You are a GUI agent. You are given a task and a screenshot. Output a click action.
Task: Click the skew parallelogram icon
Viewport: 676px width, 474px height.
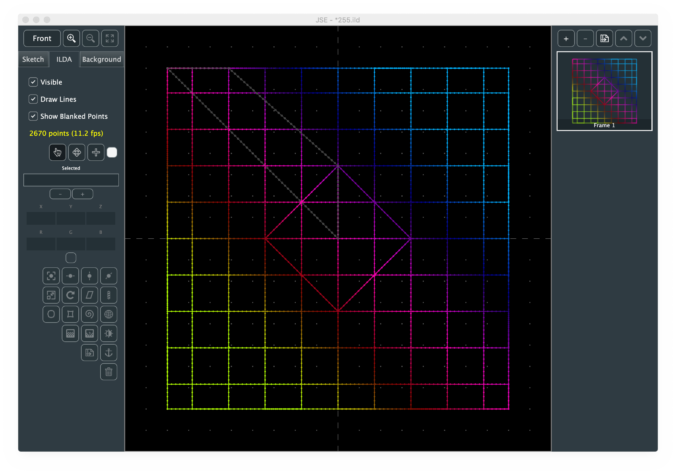[x=89, y=295]
